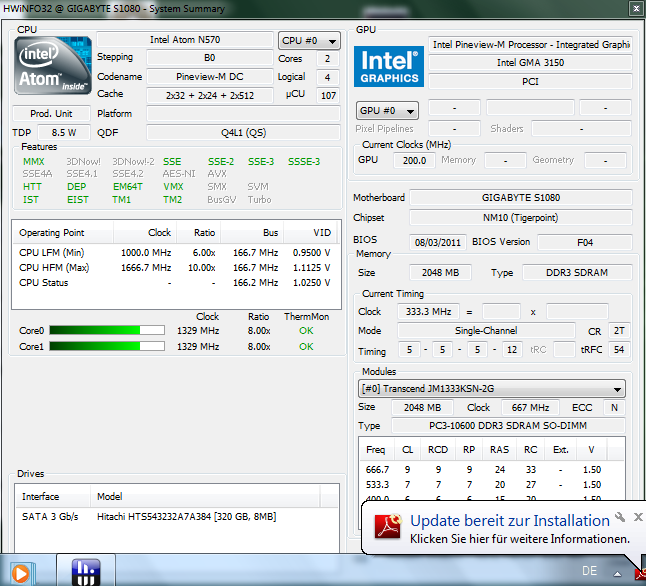
Task: Click the drives Interface column header
Action: (x=53, y=496)
